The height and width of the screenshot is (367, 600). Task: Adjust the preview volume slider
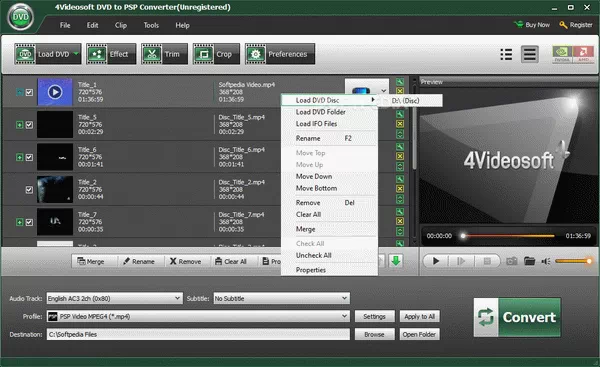click(x=573, y=261)
